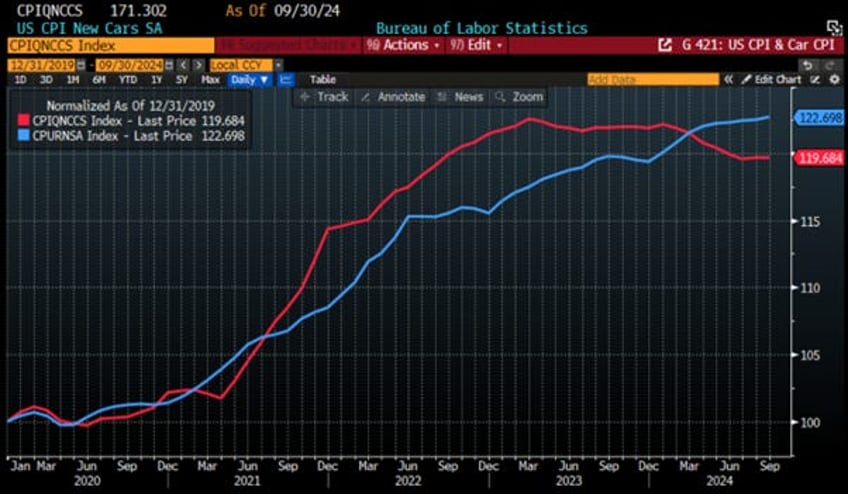Image resolution: width=848 pixels, height=494 pixels.
Task: Click the 171.302 last value in header
Action: click(x=138, y=10)
